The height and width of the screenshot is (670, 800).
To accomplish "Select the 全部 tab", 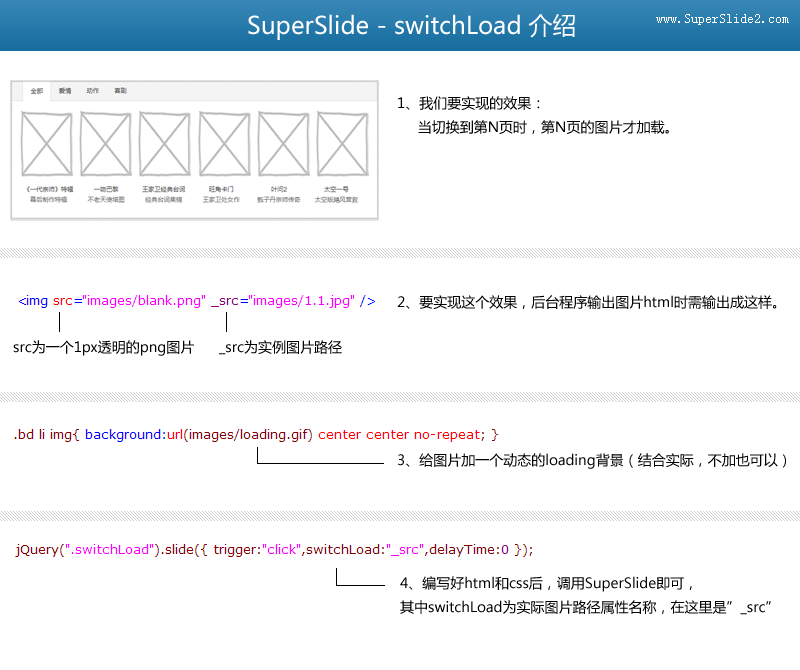I will pos(37,91).
